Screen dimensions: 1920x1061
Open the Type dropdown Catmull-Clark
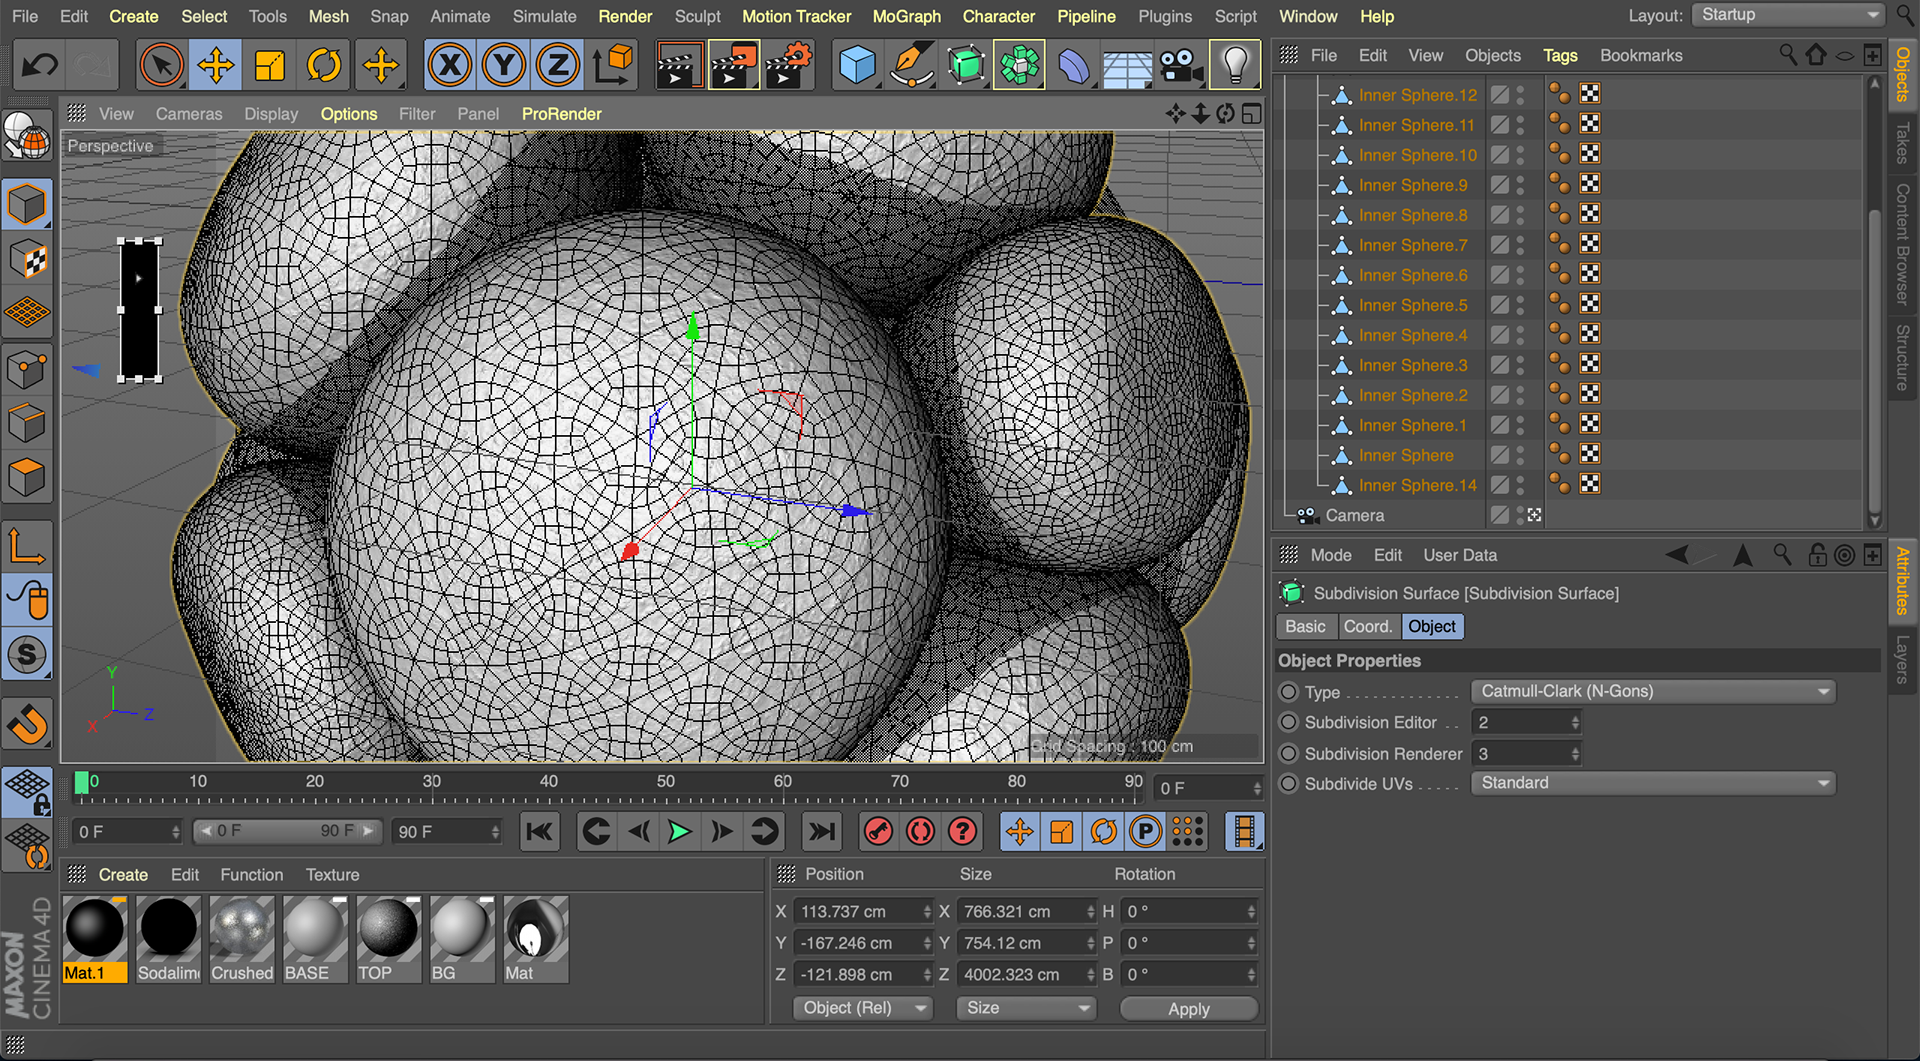tap(1653, 691)
